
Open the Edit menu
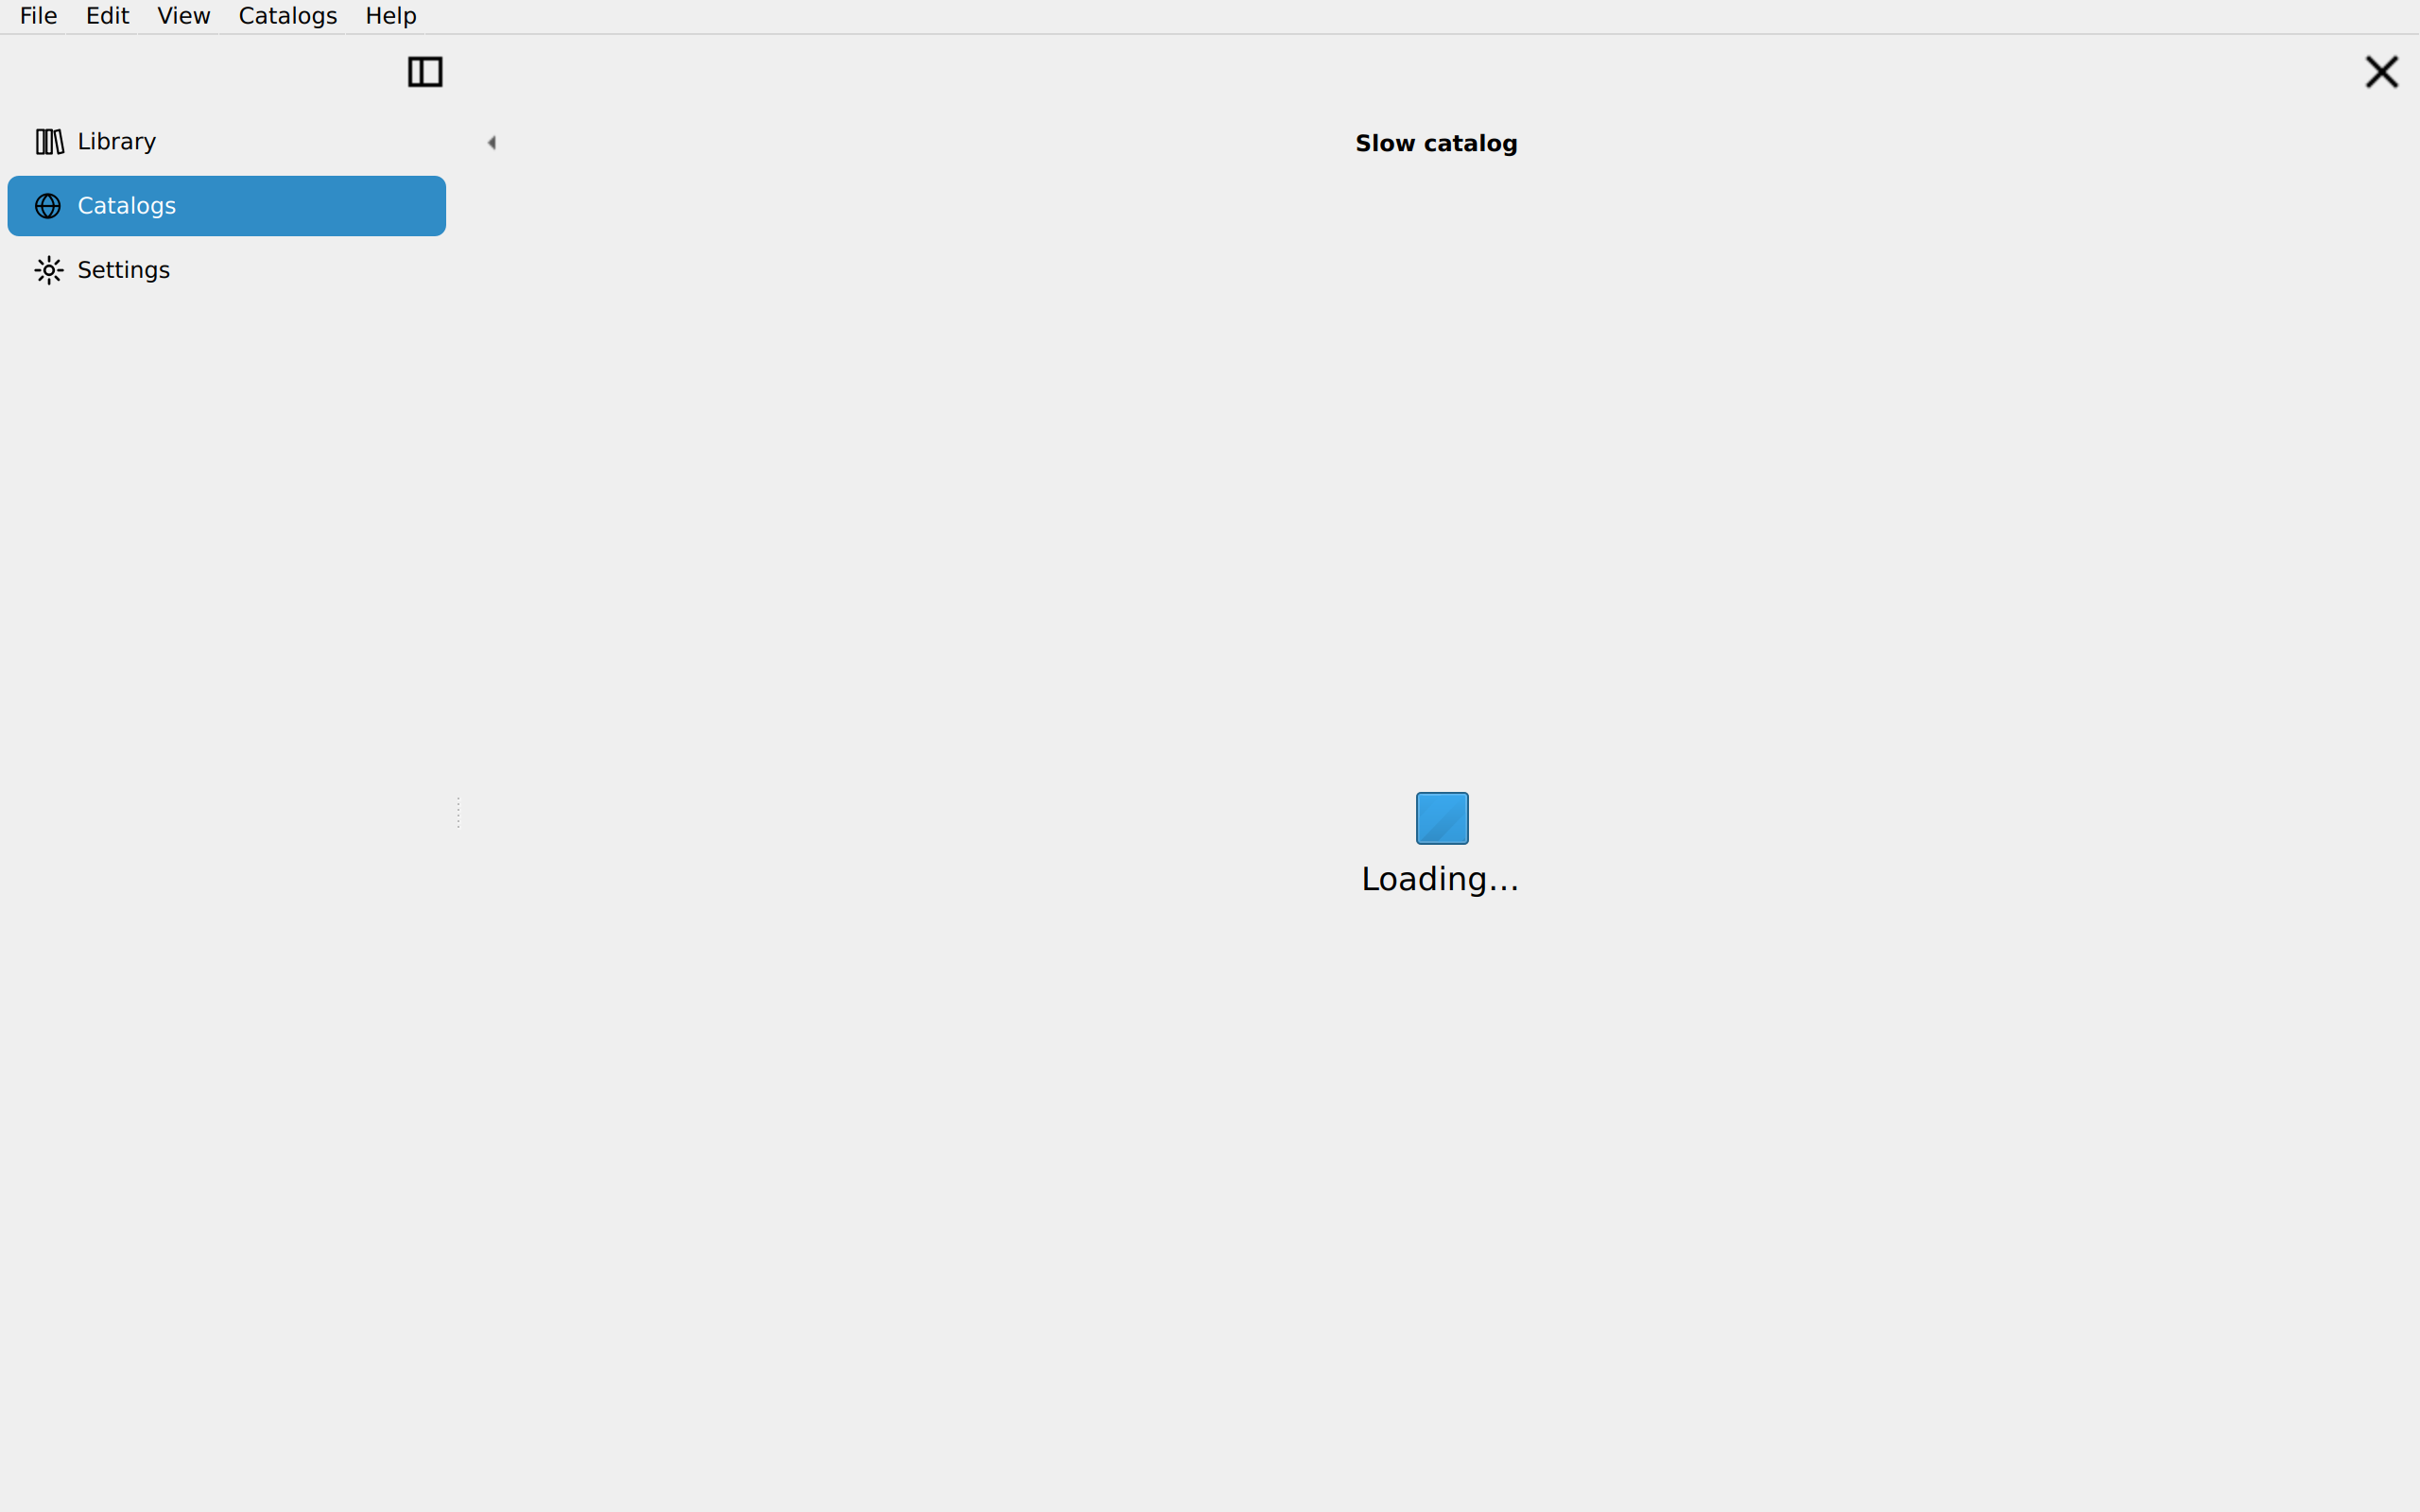108,16
